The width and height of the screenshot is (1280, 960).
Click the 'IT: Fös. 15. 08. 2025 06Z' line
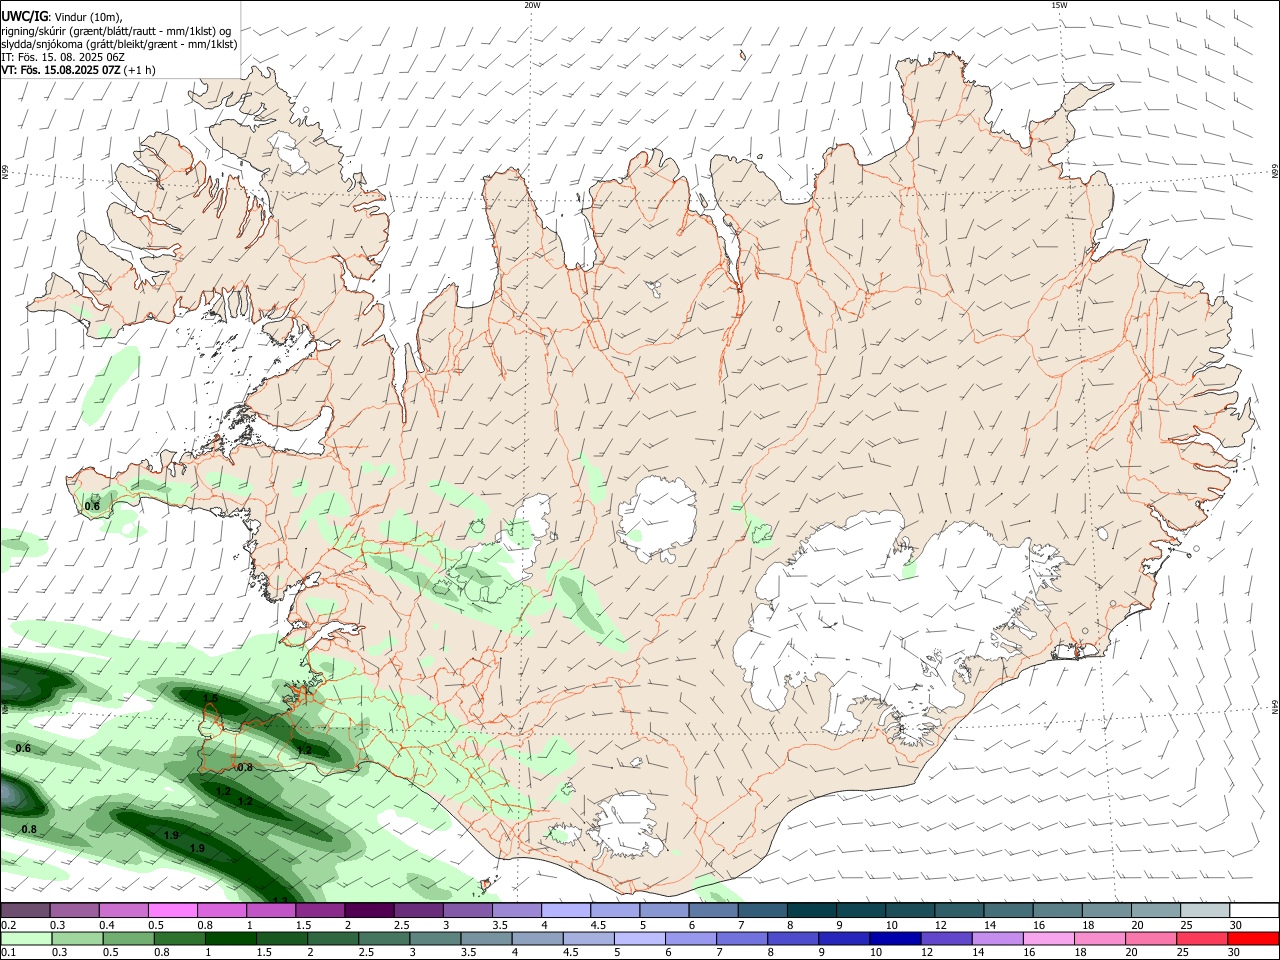coord(63,57)
